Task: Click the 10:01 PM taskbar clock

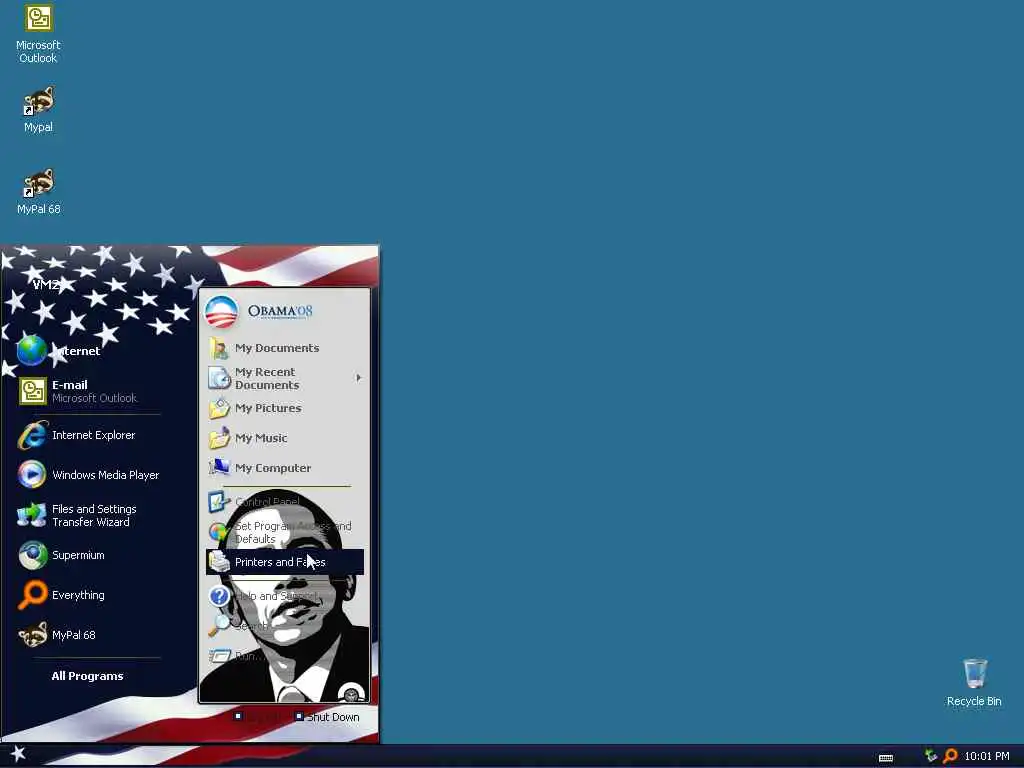Action: point(987,756)
